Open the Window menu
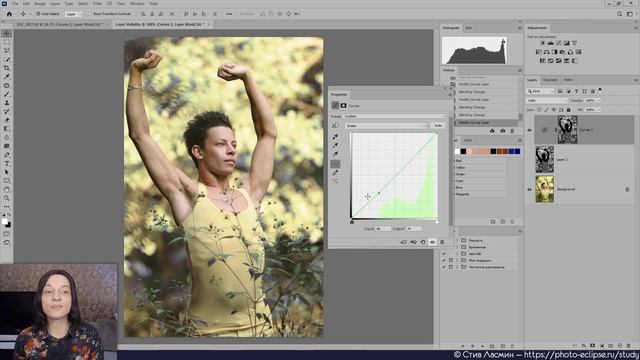Screen dimensions: 640x360 (137, 3)
